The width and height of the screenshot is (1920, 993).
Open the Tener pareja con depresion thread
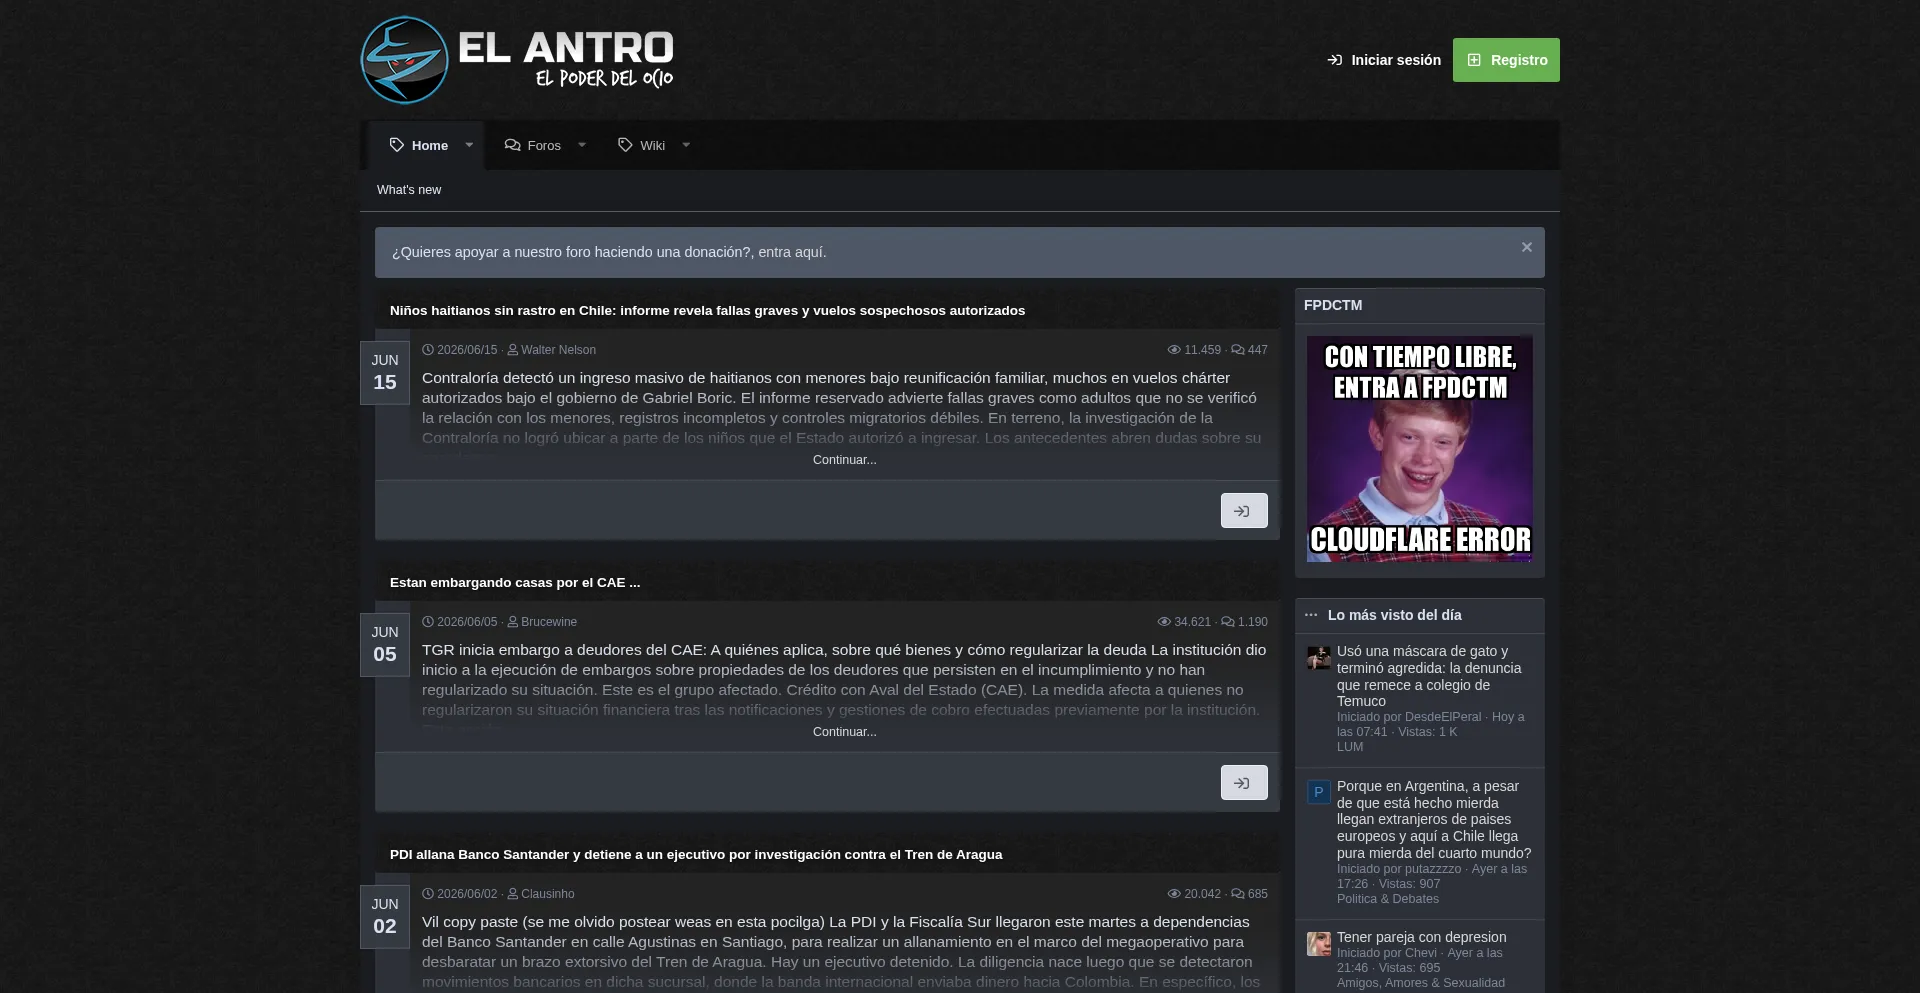pyautogui.click(x=1421, y=937)
